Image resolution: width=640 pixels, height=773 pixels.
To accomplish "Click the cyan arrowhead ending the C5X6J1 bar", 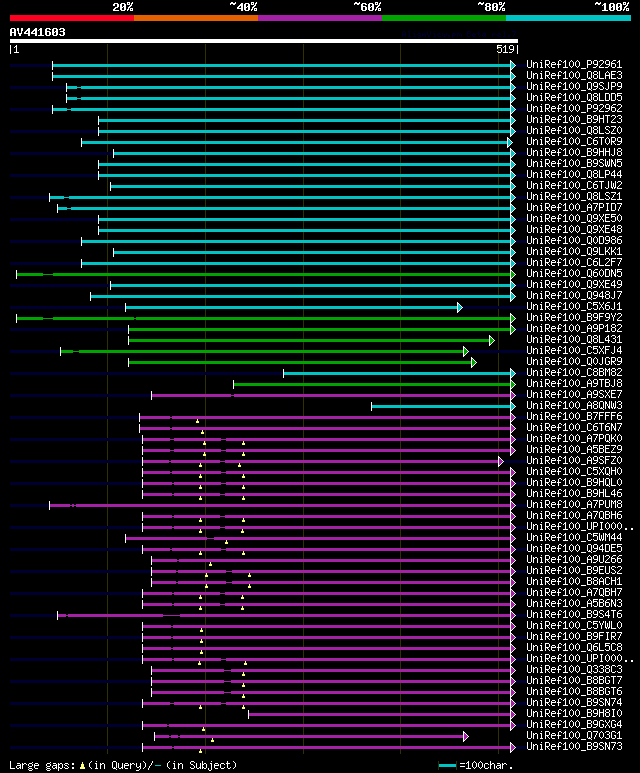I will (x=460, y=308).
